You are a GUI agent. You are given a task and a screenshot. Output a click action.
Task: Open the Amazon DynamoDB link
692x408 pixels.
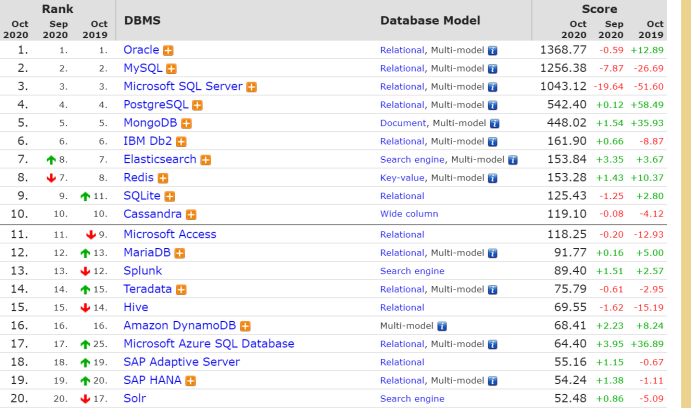(180, 325)
